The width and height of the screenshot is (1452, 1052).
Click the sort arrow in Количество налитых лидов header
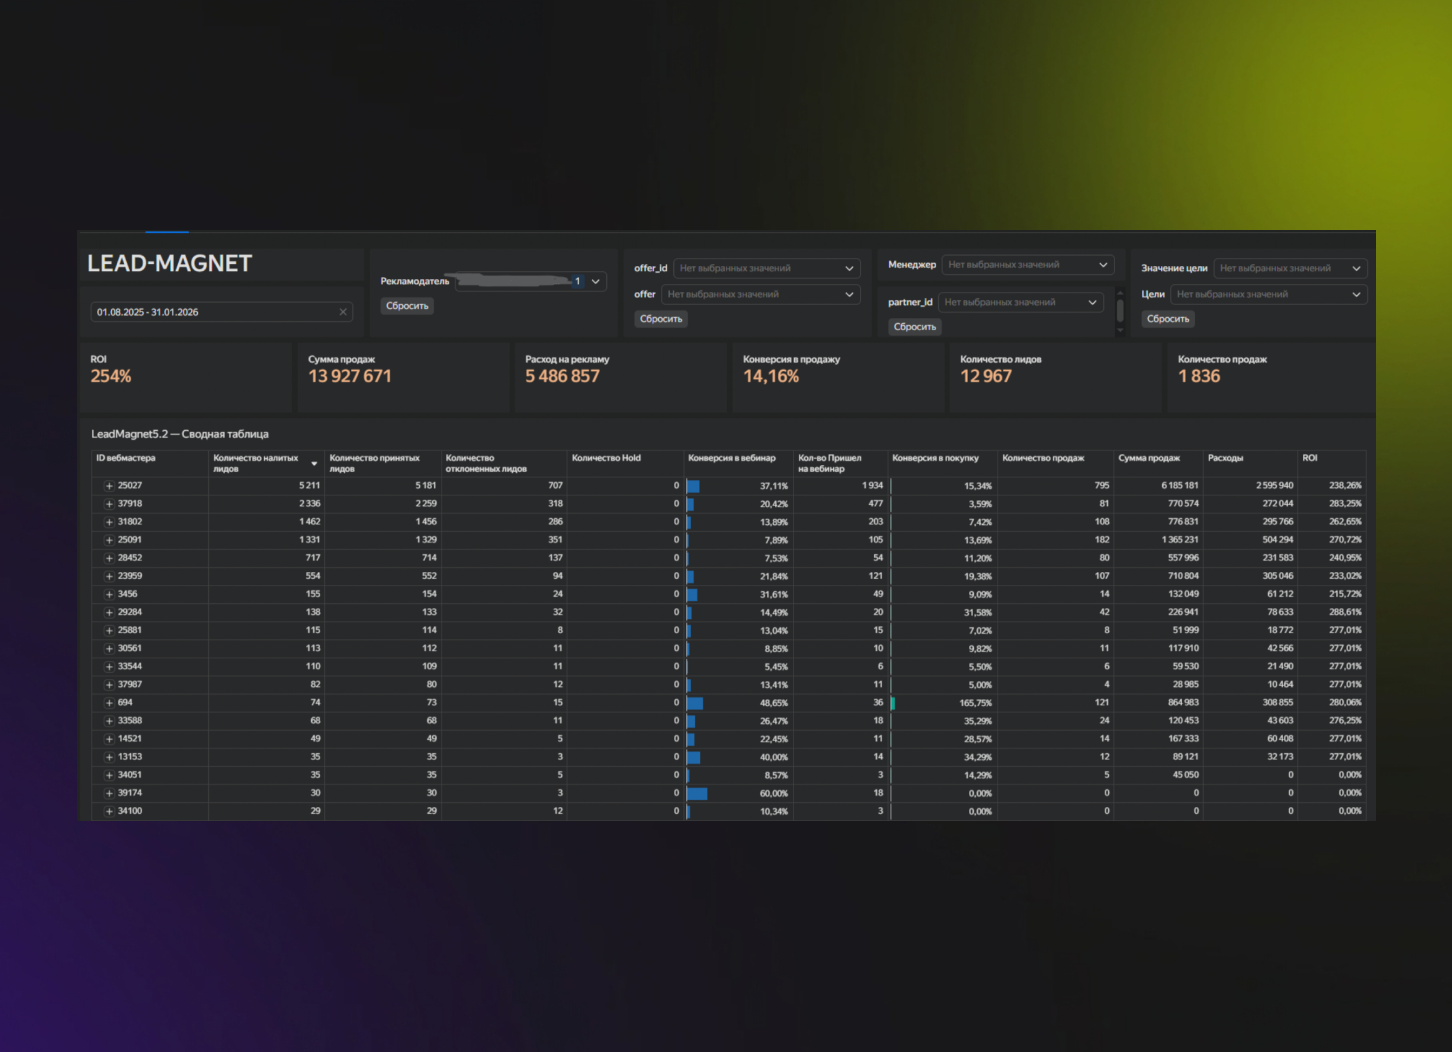[314, 464]
